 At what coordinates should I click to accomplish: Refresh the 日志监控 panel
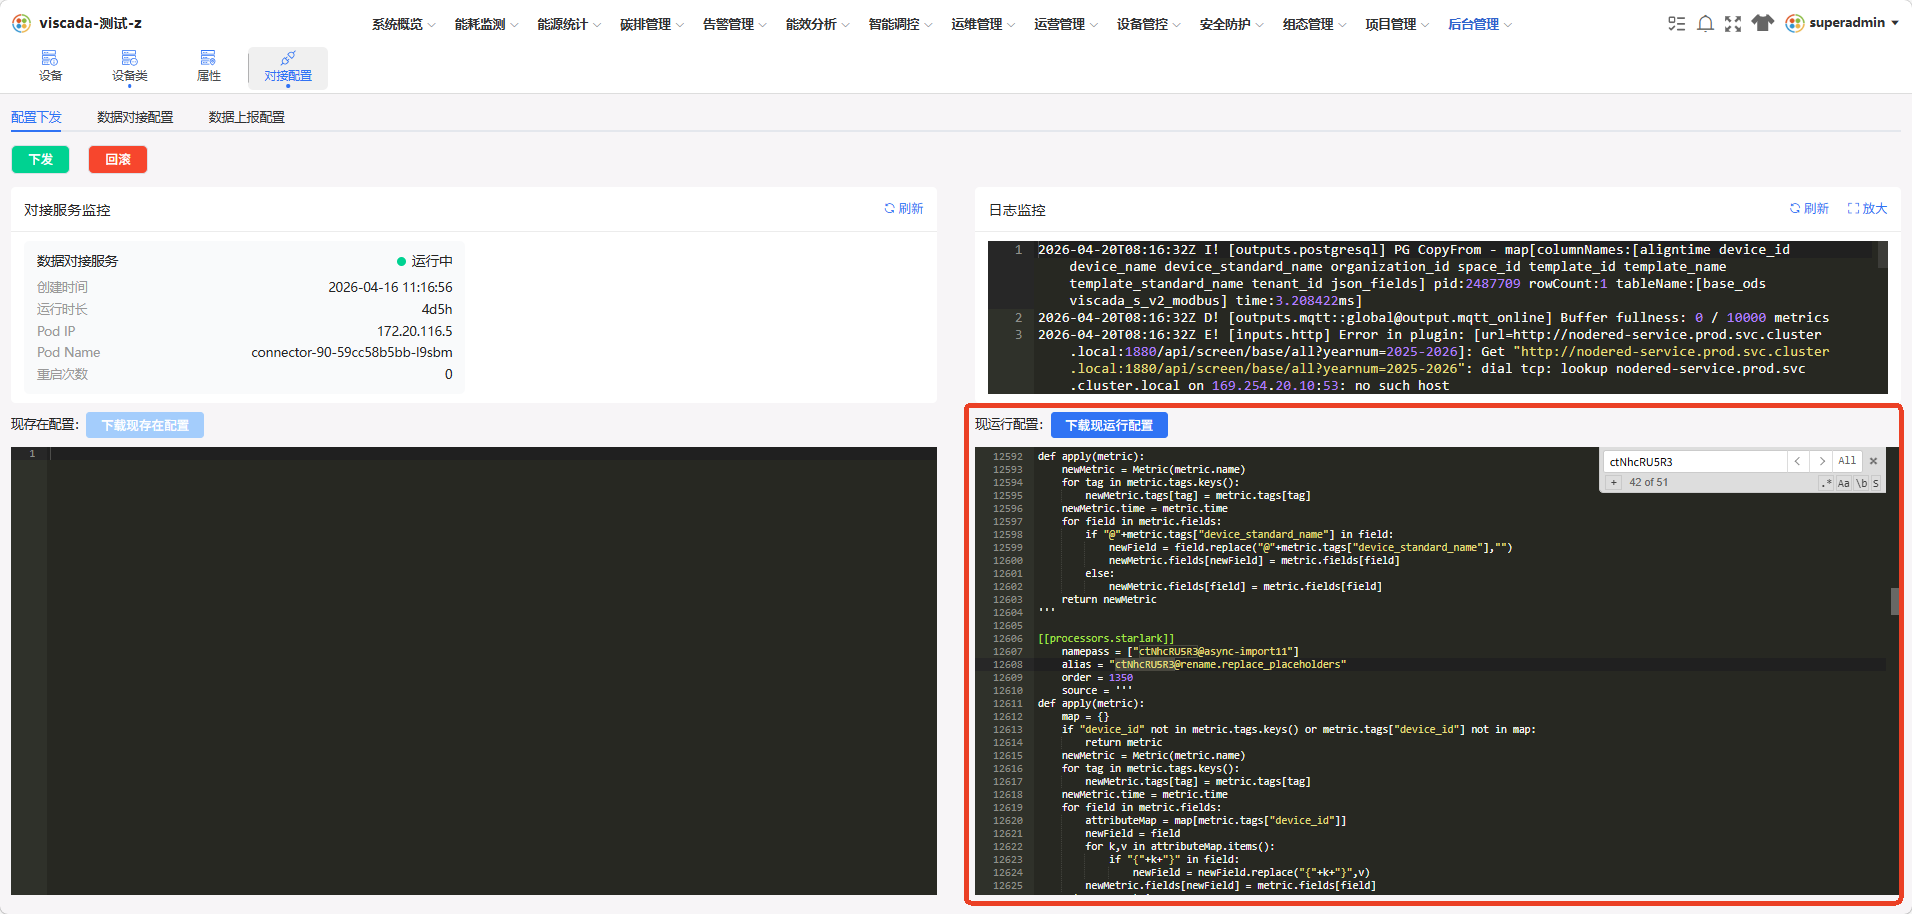click(1809, 208)
